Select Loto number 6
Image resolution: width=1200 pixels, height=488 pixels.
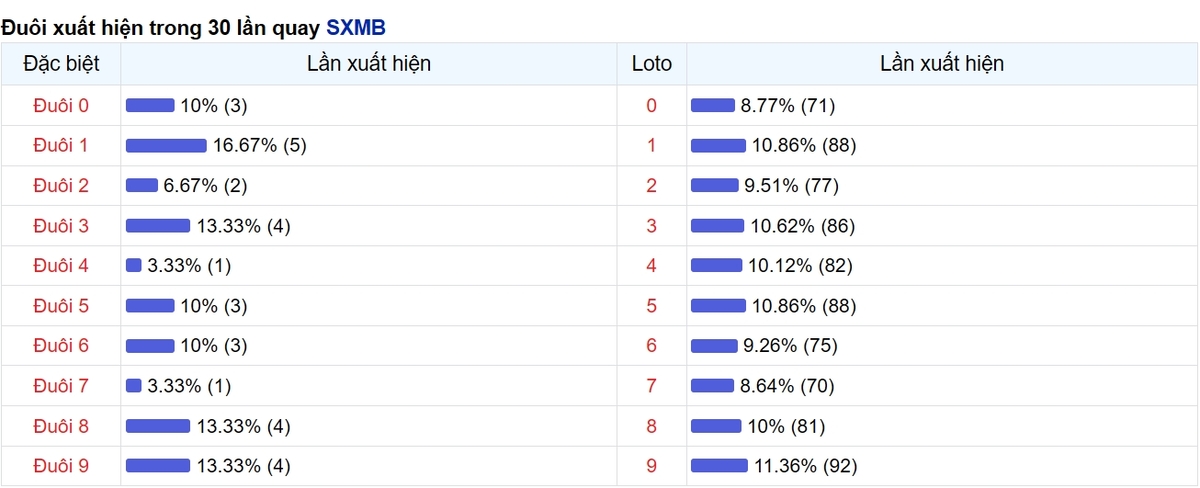pyautogui.click(x=652, y=345)
